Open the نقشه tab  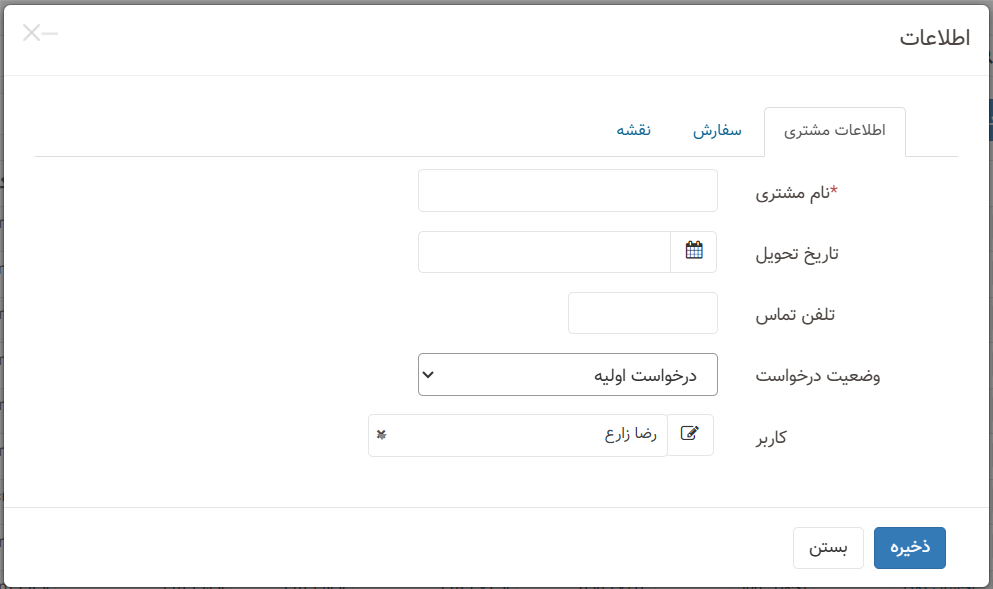point(637,130)
